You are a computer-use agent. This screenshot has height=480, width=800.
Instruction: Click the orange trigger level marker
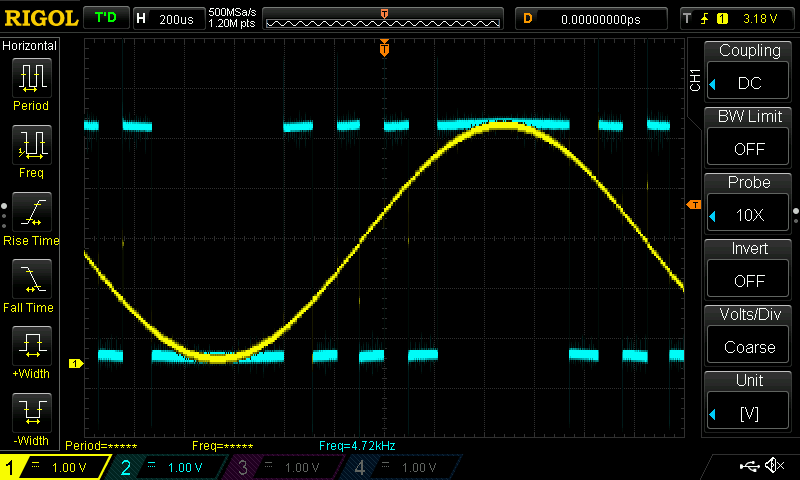(693, 205)
